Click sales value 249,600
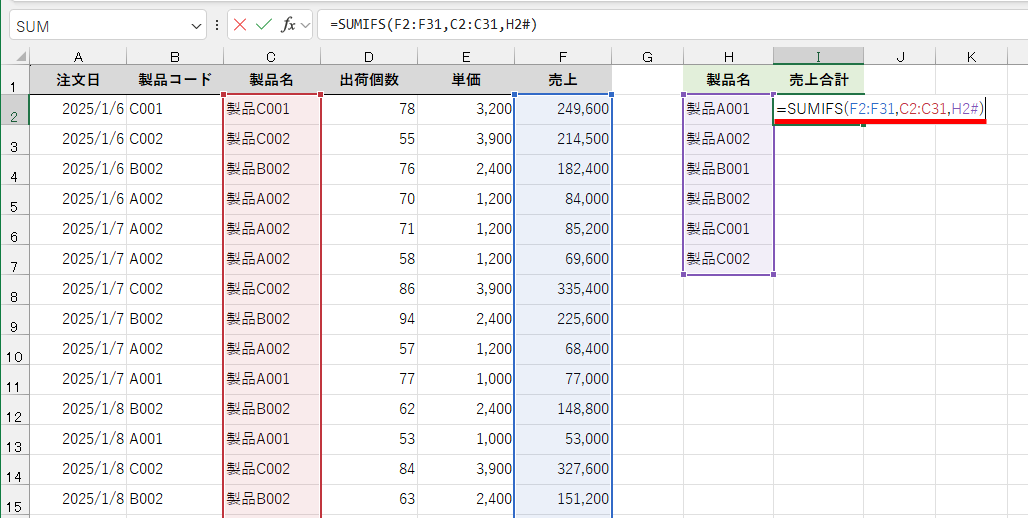1028x518 pixels. (x=563, y=110)
